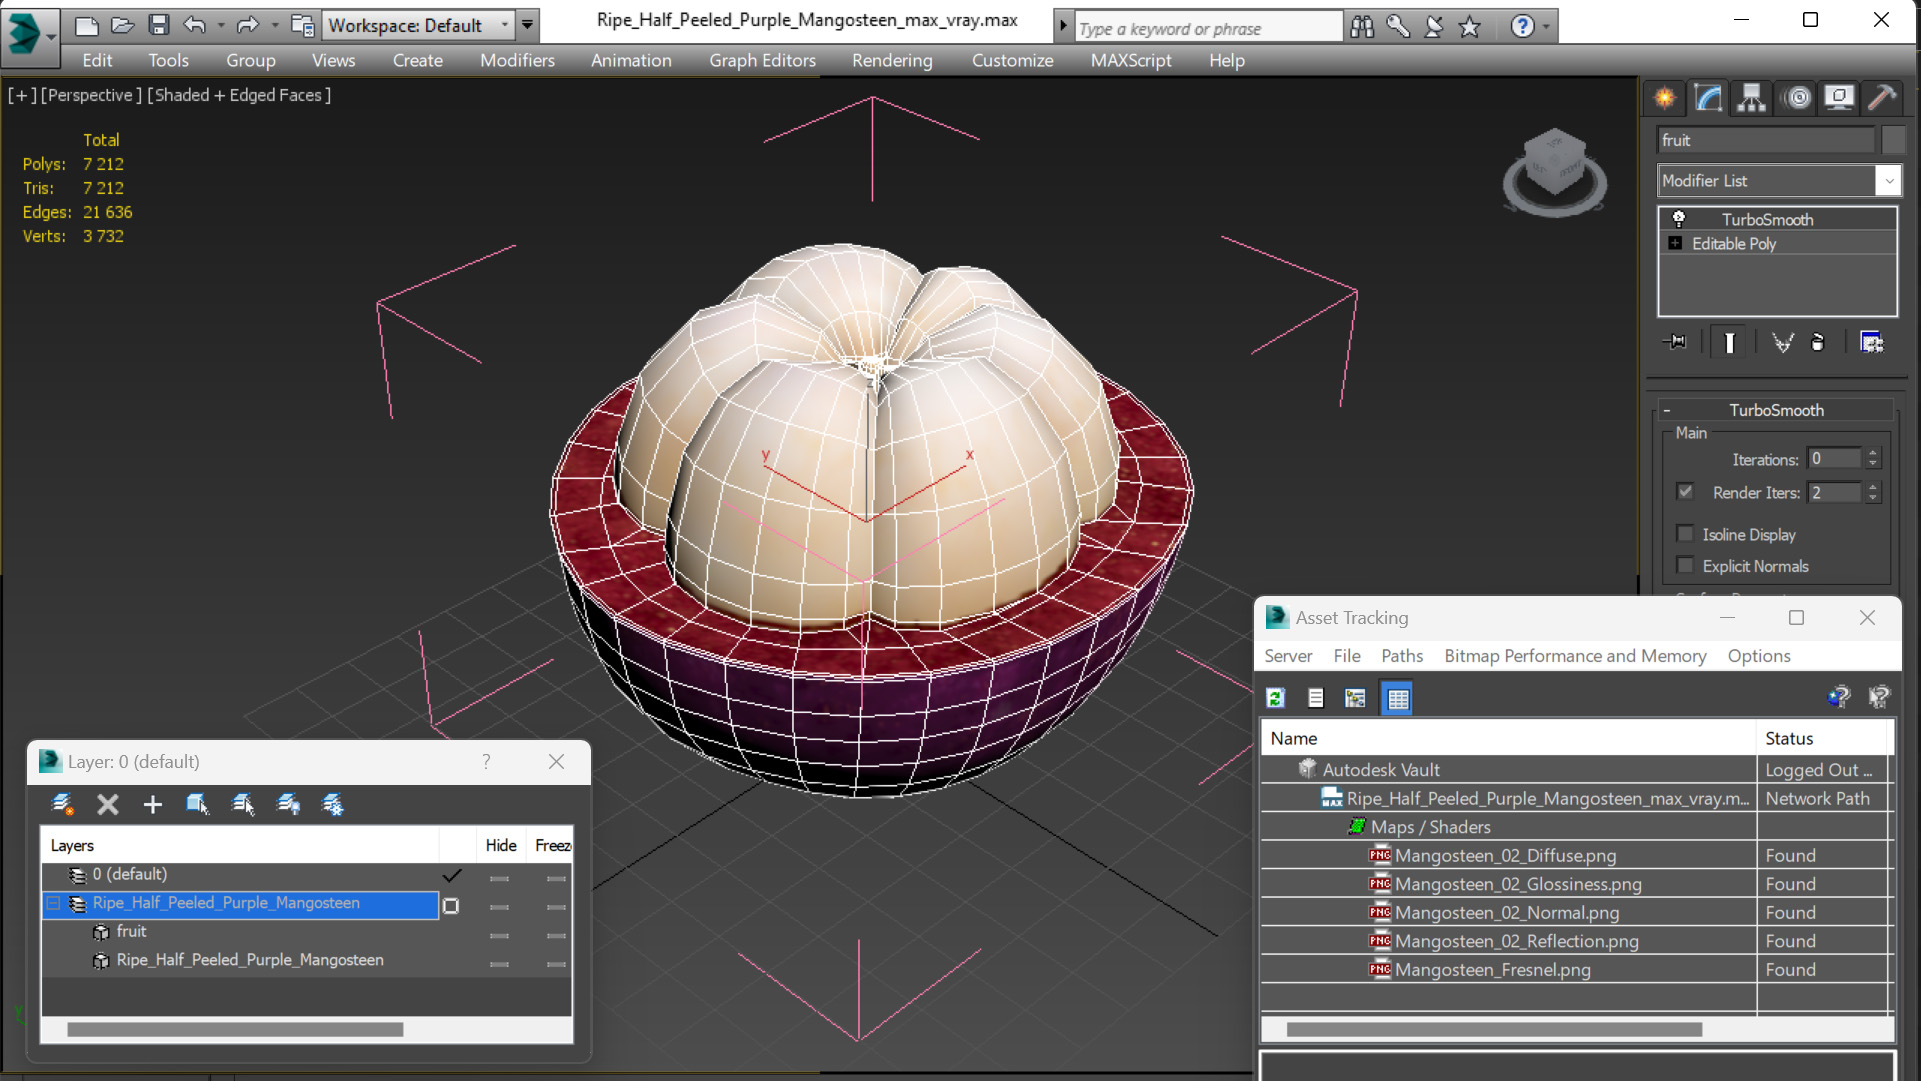Open the Workspace: Default dropdown

point(418,25)
